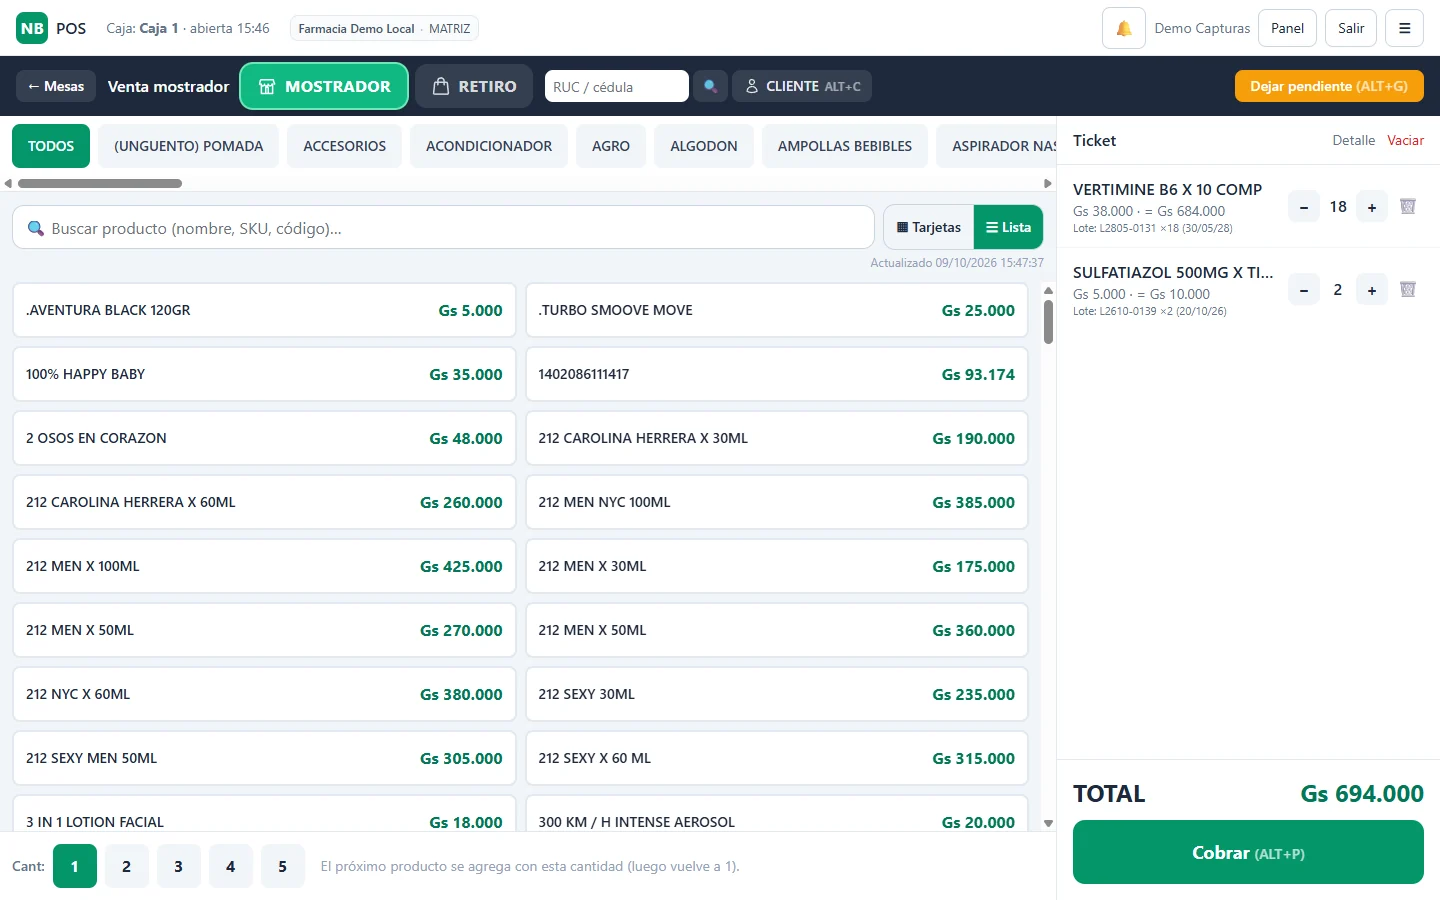Delete SULFATIAZOL item with trash icon
1440x900 pixels.
point(1408,290)
